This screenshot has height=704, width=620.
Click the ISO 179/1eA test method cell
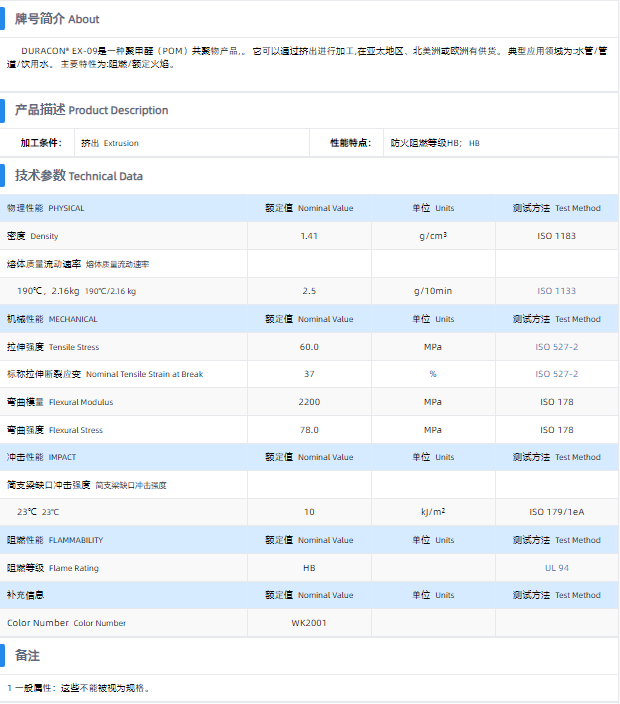coord(556,512)
